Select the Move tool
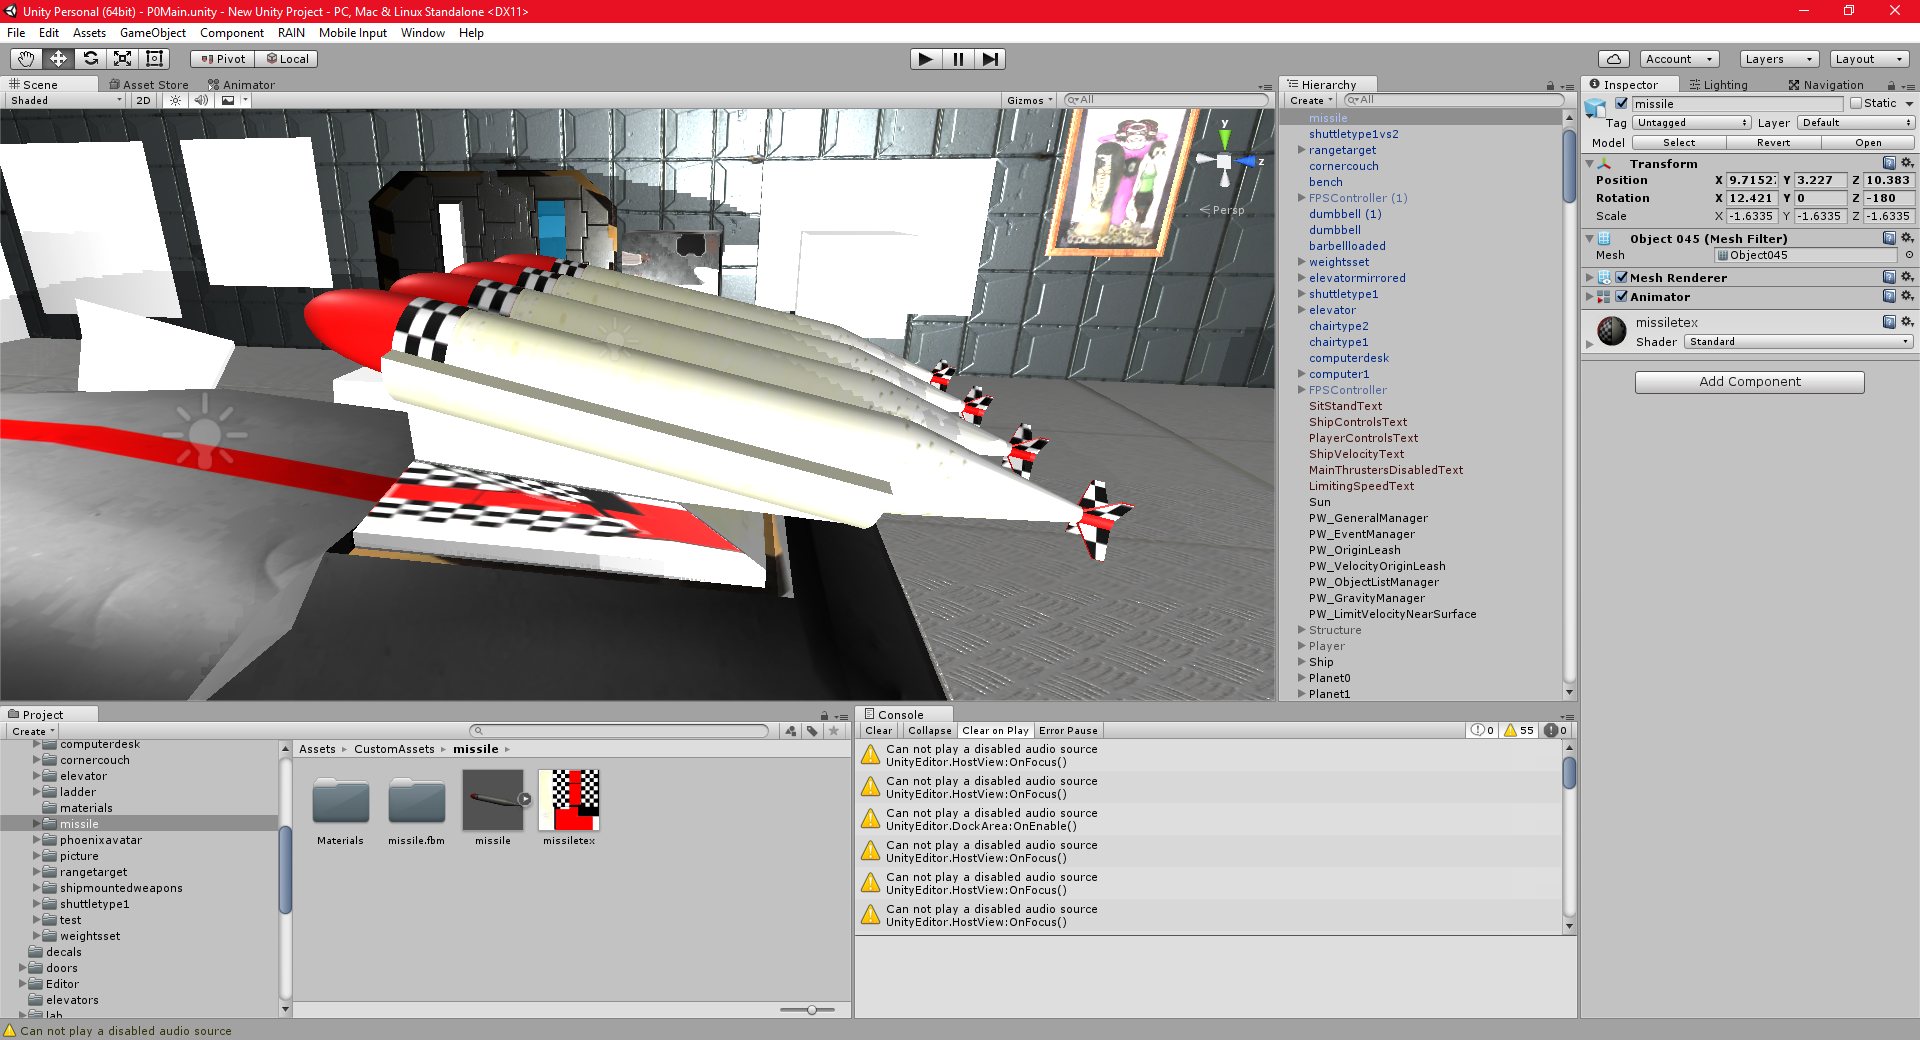 point(58,59)
